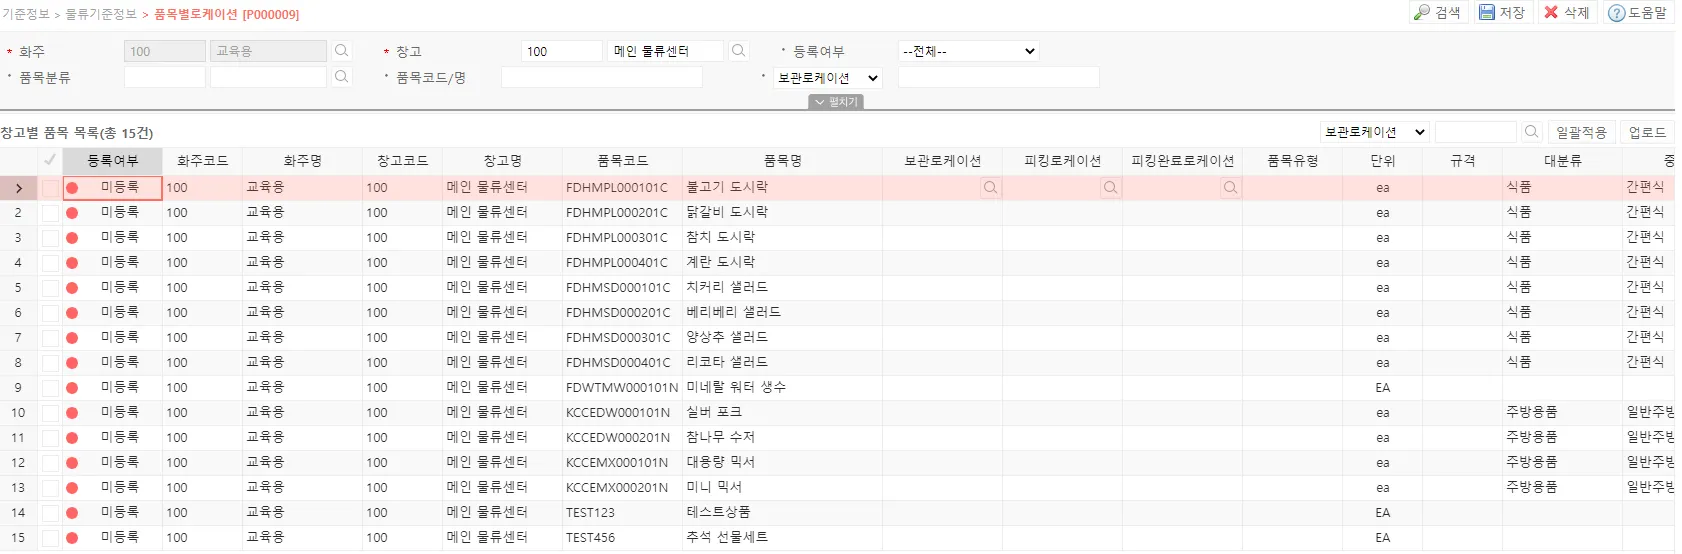
Task: Tick the checkbox on row 2
Action: (x=50, y=212)
